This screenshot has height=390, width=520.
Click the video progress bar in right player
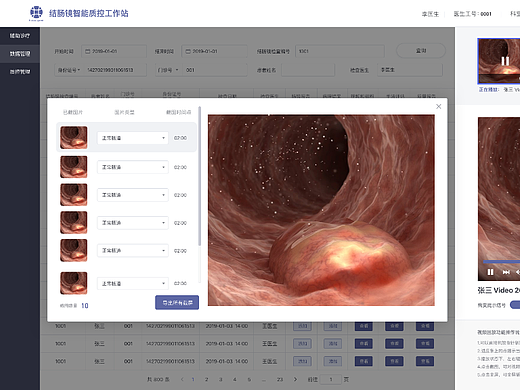point(502,262)
